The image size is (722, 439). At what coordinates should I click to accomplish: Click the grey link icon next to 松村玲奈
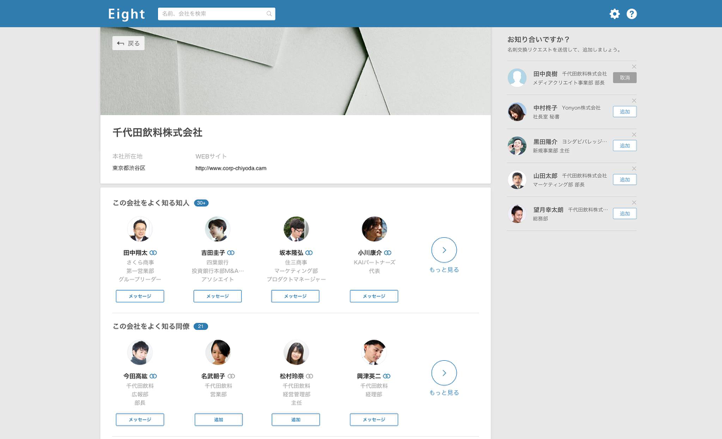pyautogui.click(x=309, y=376)
